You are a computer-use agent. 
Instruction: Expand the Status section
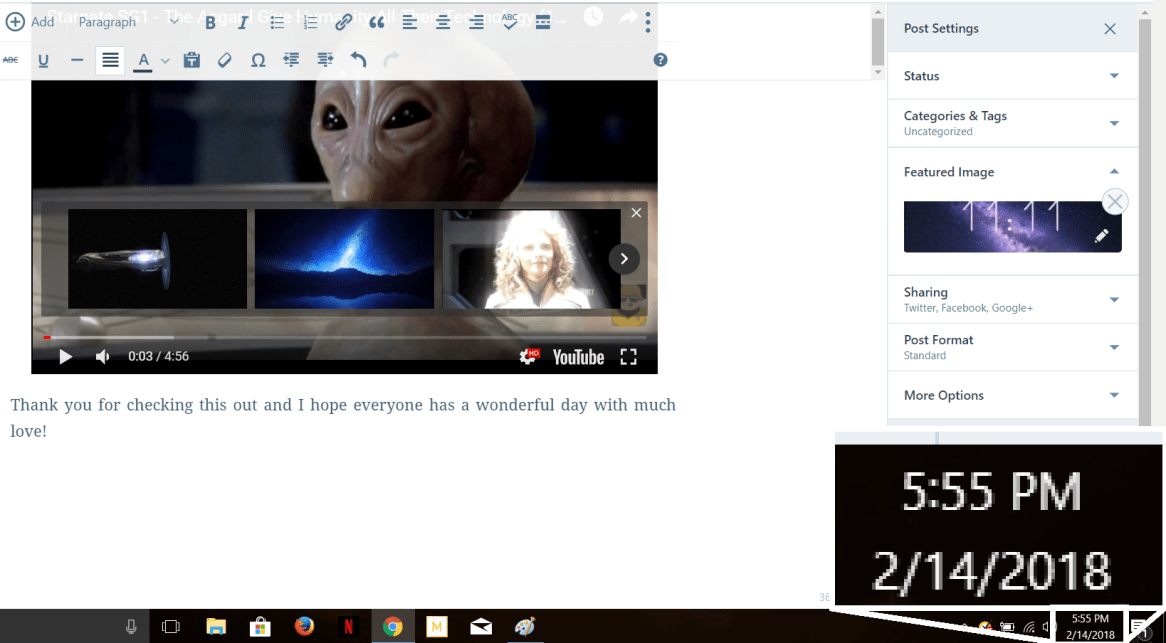pyautogui.click(x=1012, y=76)
